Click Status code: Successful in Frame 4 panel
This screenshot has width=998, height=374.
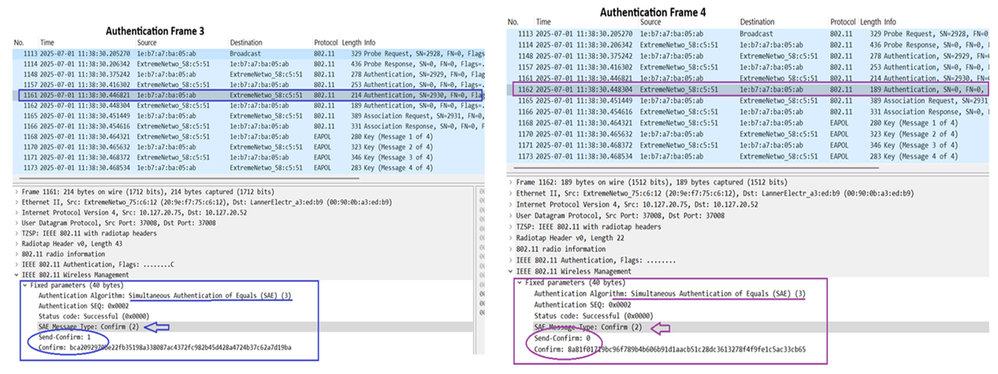(593, 316)
